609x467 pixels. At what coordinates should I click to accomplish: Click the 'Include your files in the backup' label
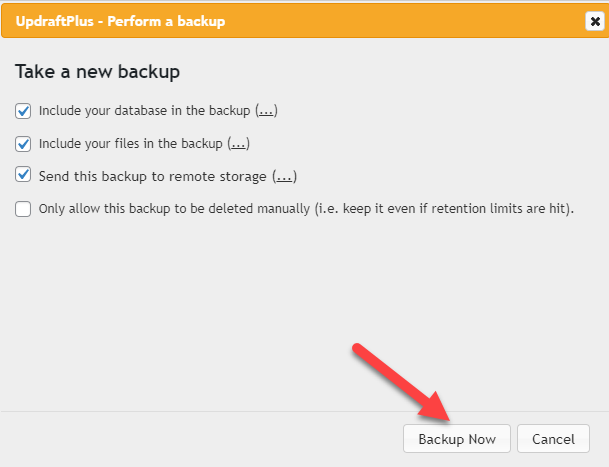click(131, 144)
